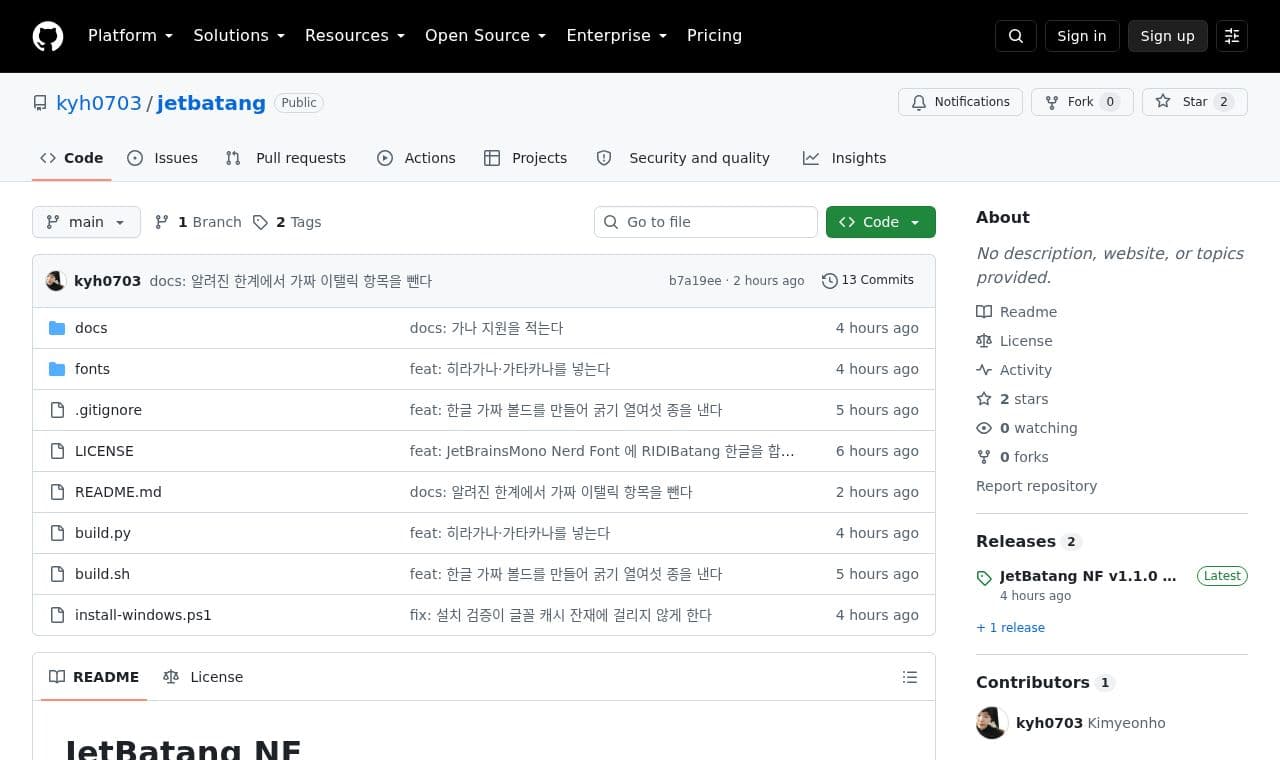Expand the Solutions menu

pos(239,36)
